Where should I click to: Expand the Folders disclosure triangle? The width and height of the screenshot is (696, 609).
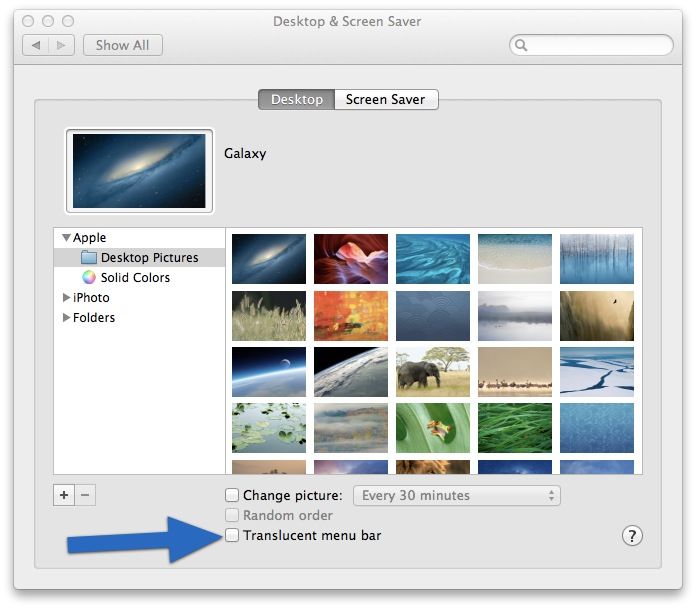point(66,318)
